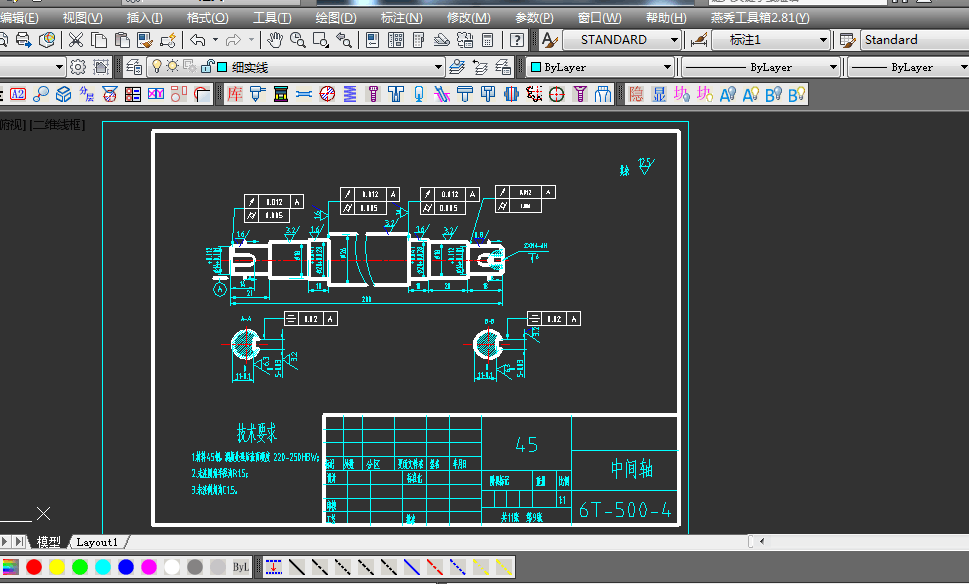This screenshot has width=969, height=584.
Task: Click the Zoom Window icon
Action: (x=321, y=40)
